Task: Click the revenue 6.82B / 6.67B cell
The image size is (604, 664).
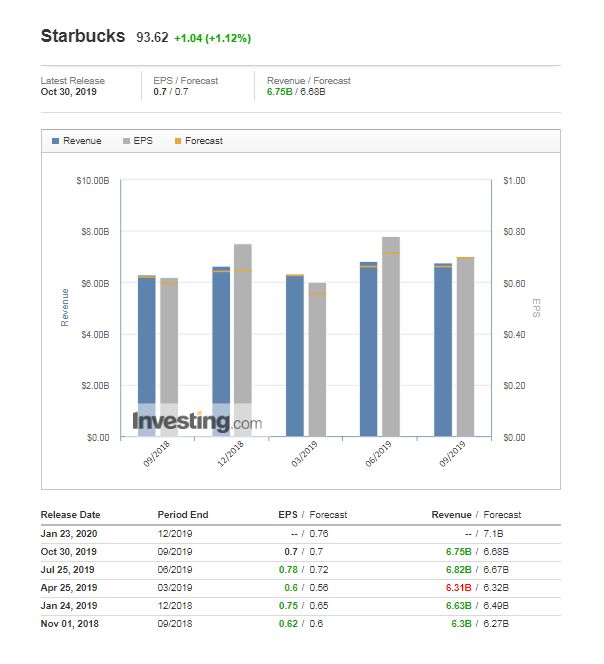Action: 477,570
